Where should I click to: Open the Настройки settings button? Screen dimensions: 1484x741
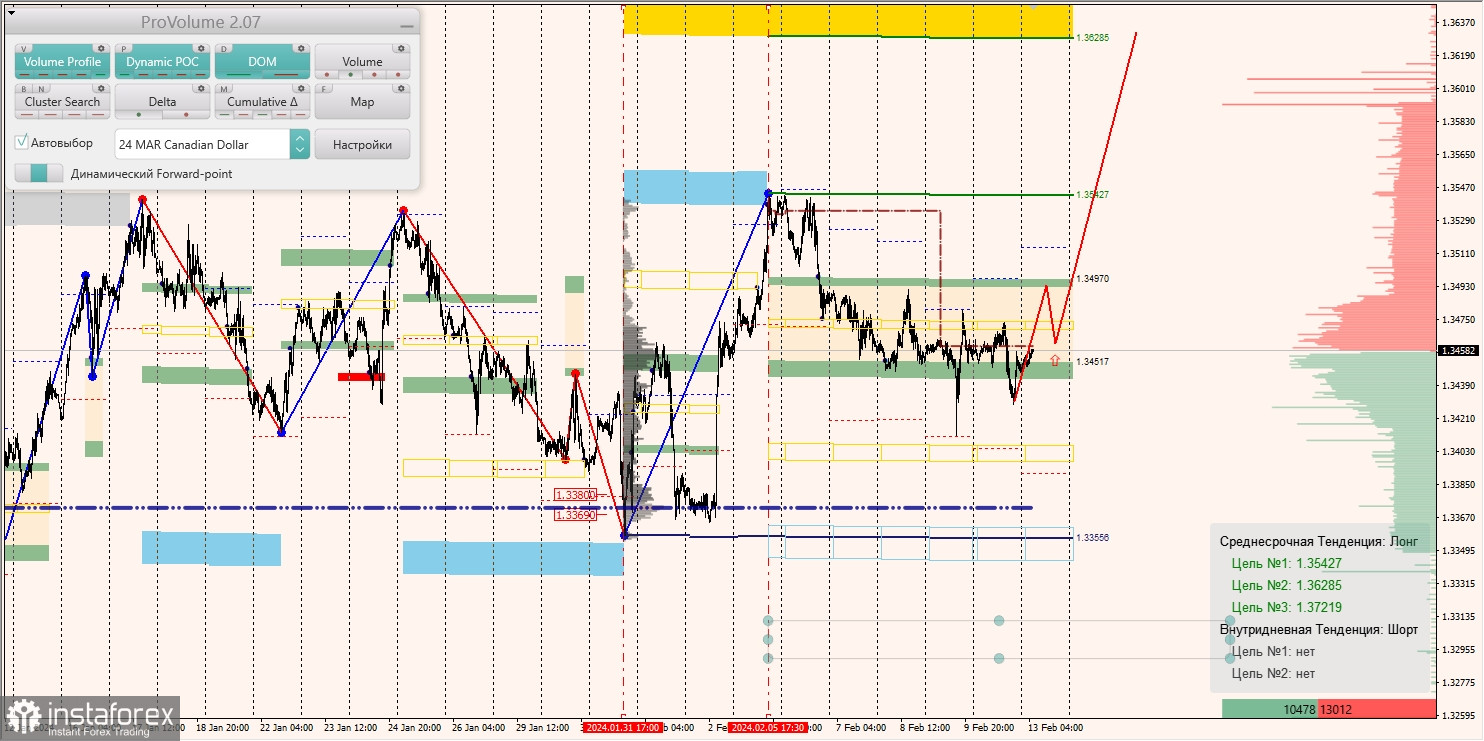click(x=362, y=144)
